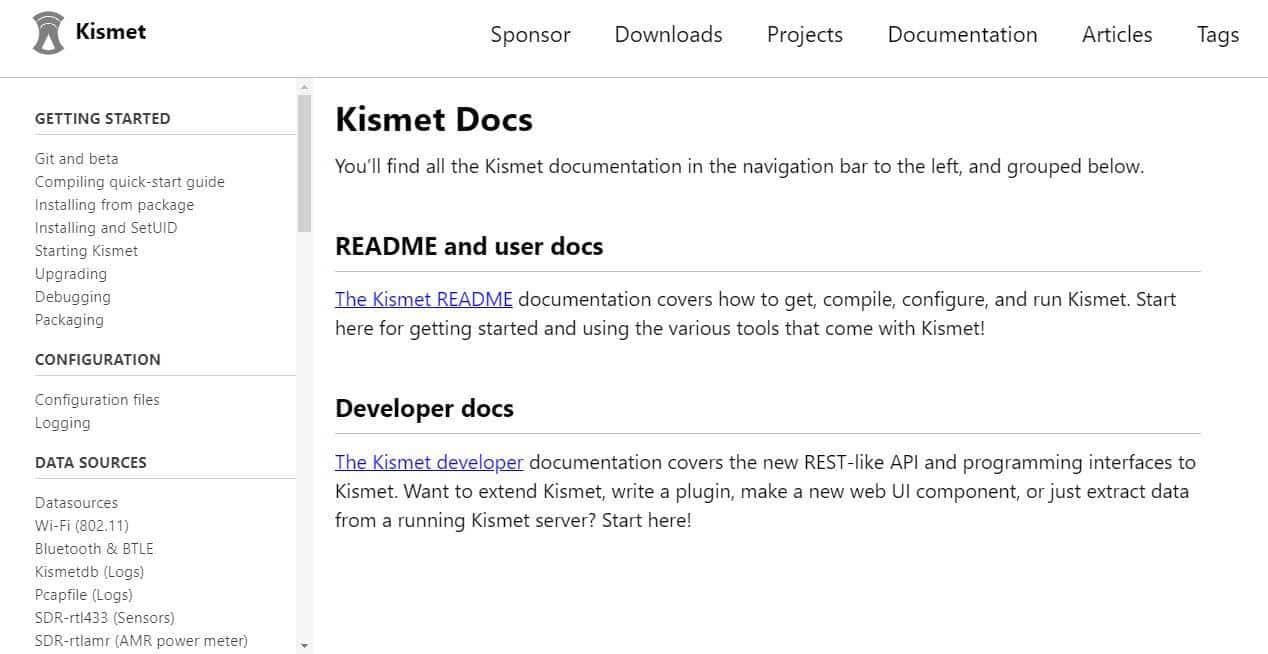View the Installing and SetUID page
The height and width of the screenshot is (654, 1268).
pyautogui.click(x=106, y=227)
